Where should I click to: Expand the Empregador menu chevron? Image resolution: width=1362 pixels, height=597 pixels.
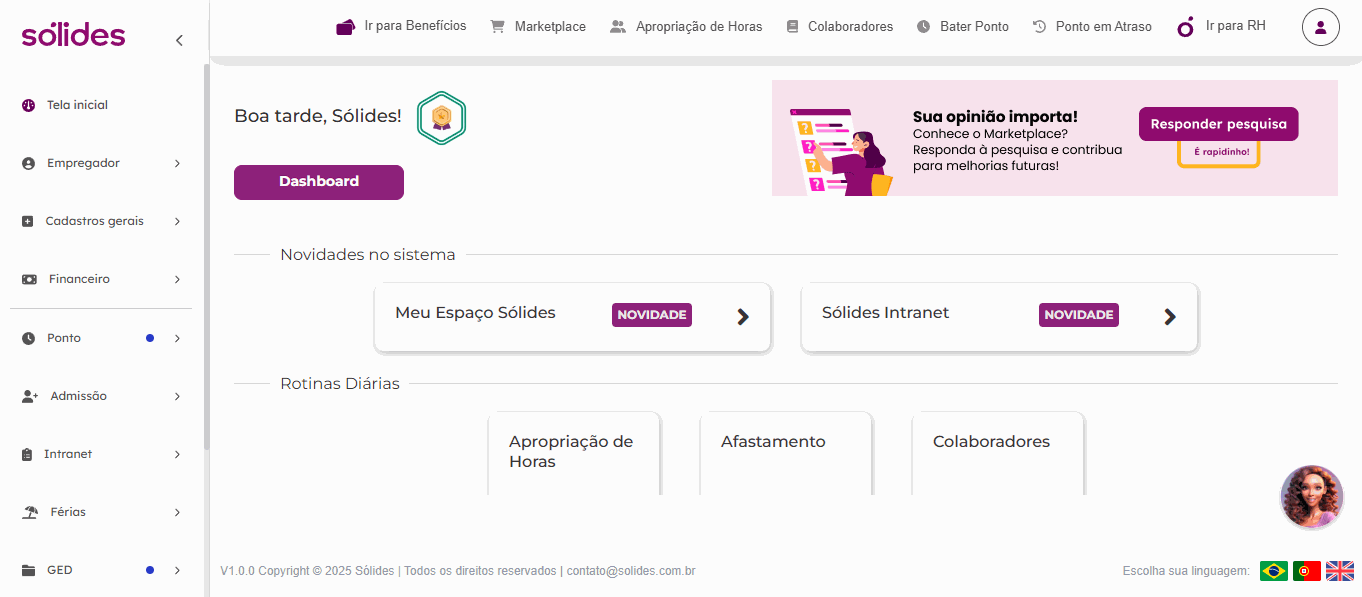tap(177, 163)
